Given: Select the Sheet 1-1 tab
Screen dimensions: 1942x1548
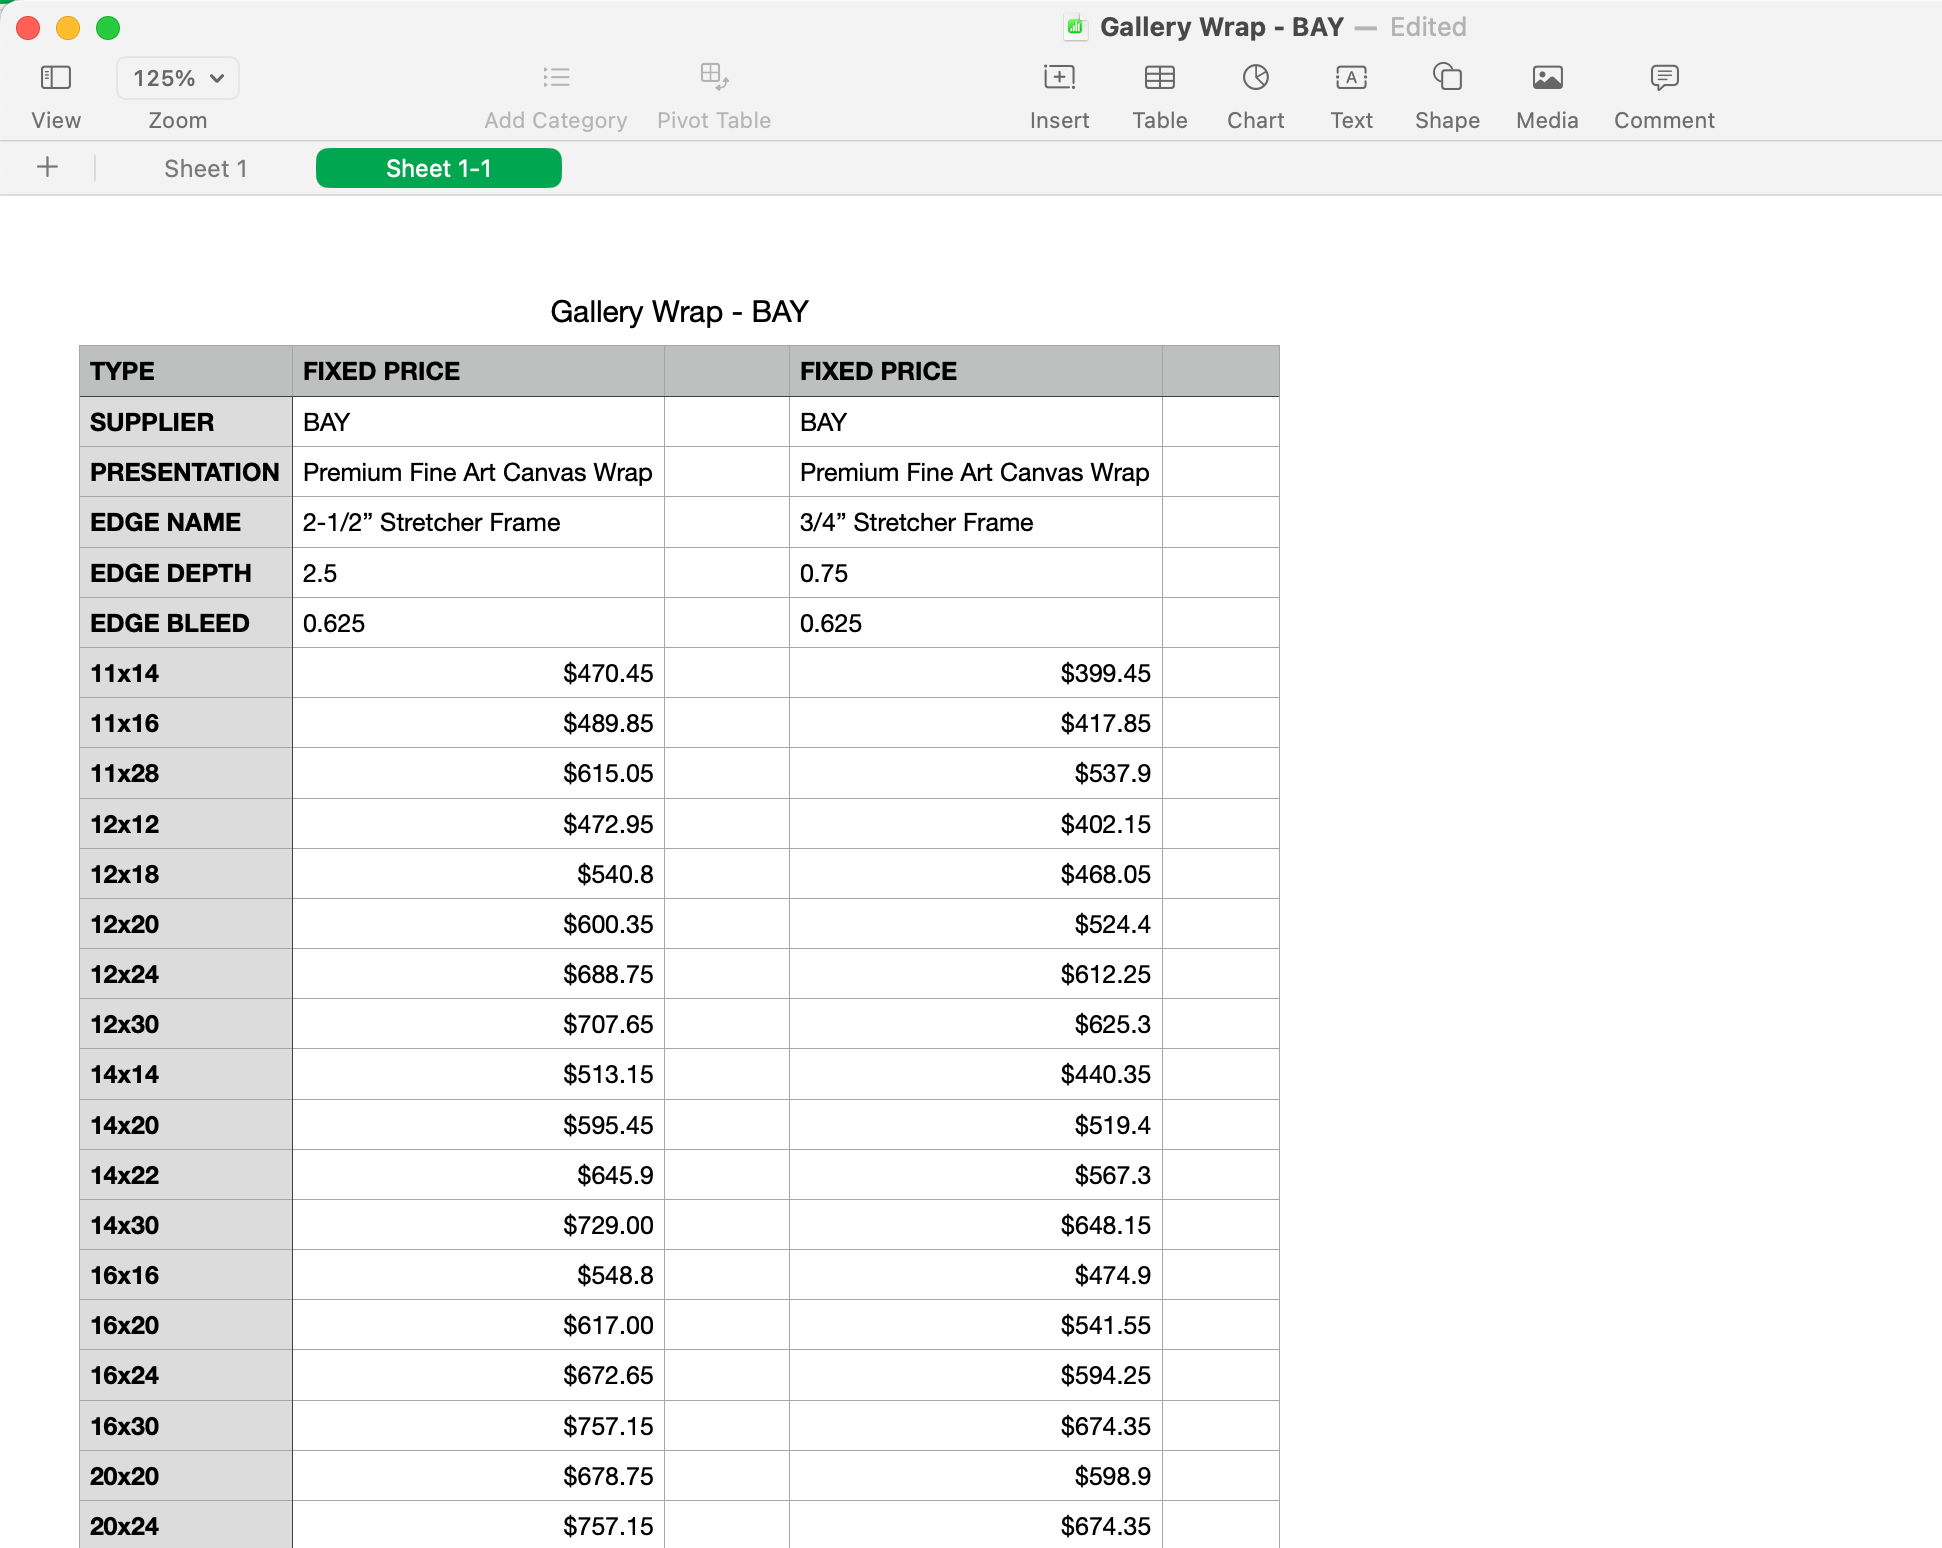Looking at the screenshot, I should click(x=438, y=168).
